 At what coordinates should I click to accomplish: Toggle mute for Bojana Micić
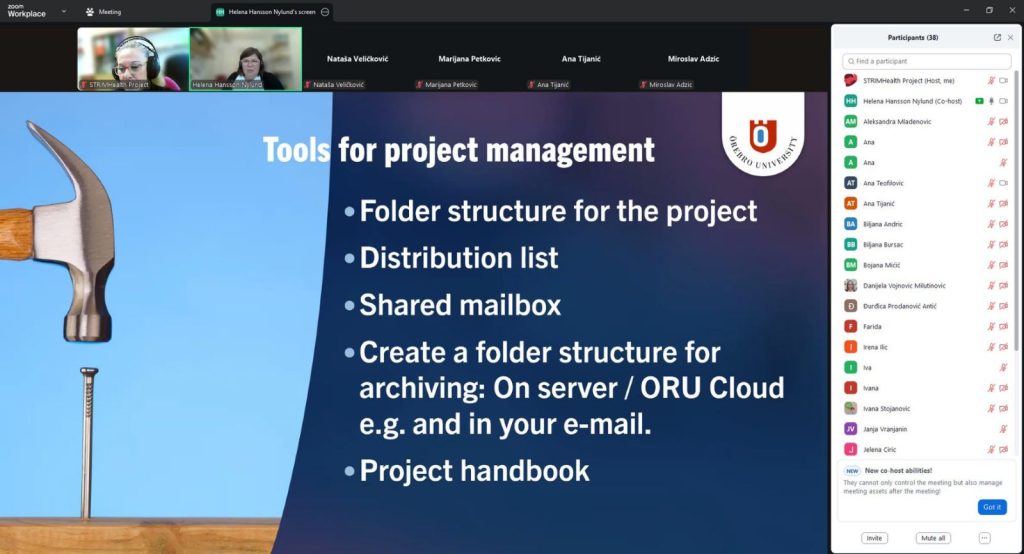coord(991,265)
